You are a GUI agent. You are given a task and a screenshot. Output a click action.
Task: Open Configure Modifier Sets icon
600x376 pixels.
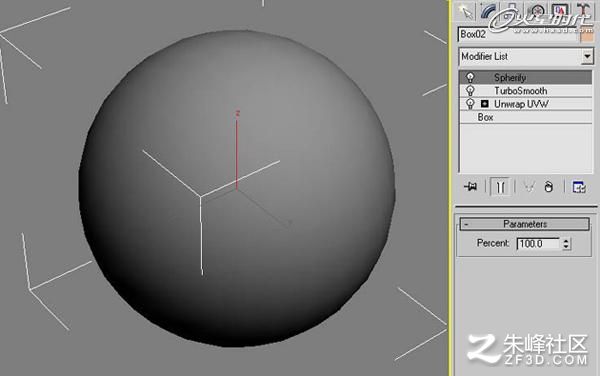579,187
